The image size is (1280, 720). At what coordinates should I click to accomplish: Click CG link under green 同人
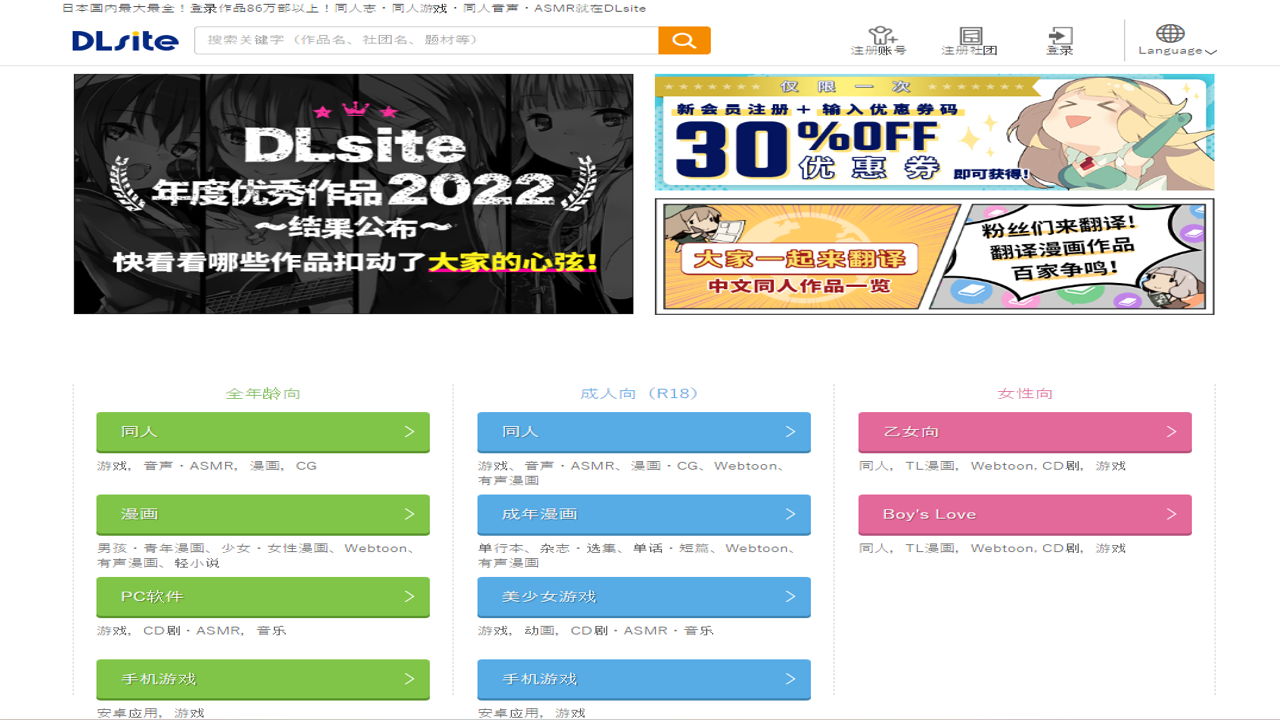(x=306, y=466)
